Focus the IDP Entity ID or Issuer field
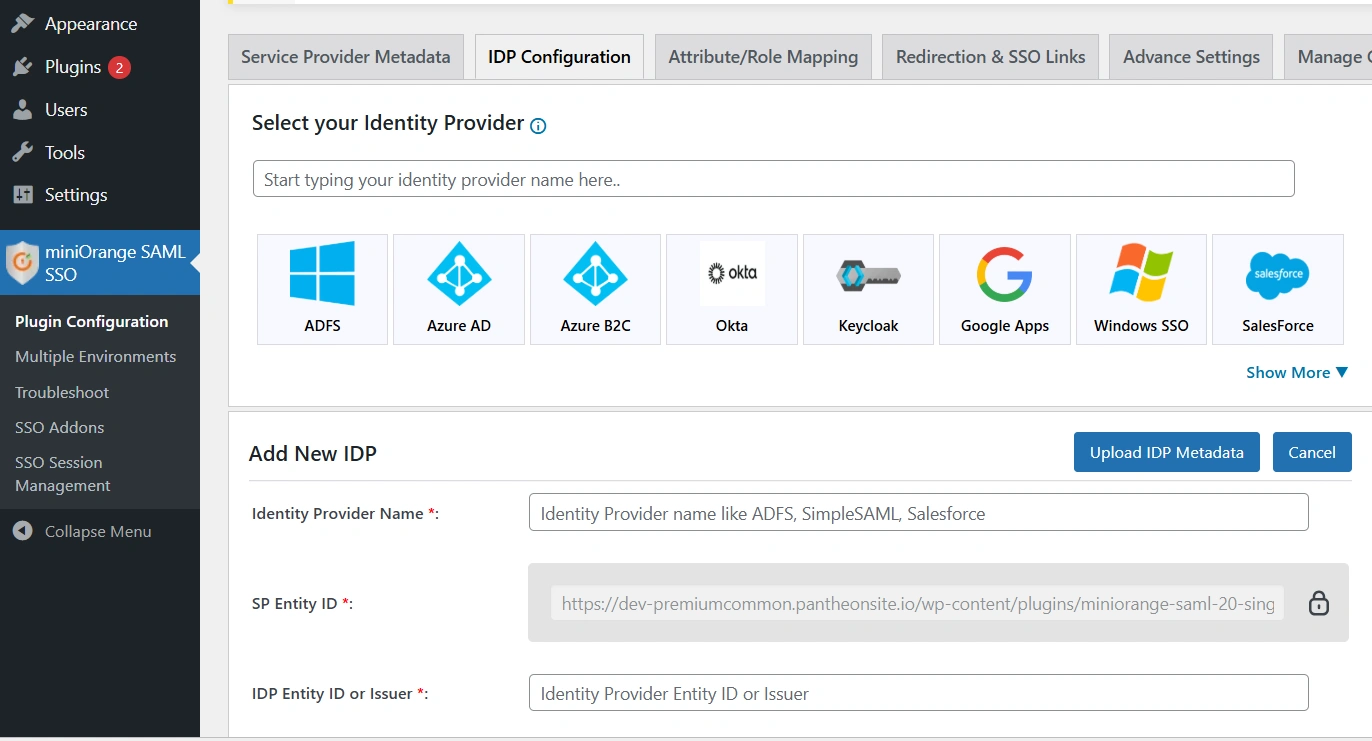 (x=918, y=692)
